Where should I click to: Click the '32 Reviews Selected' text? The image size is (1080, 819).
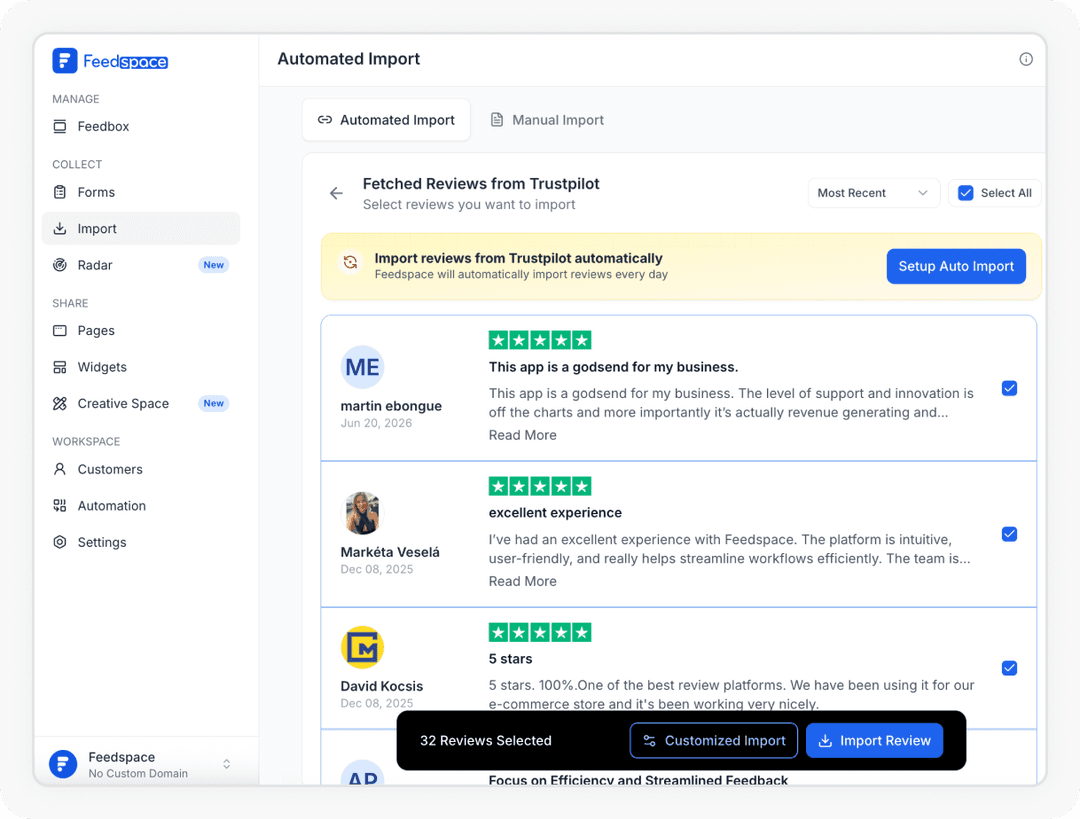[486, 740]
